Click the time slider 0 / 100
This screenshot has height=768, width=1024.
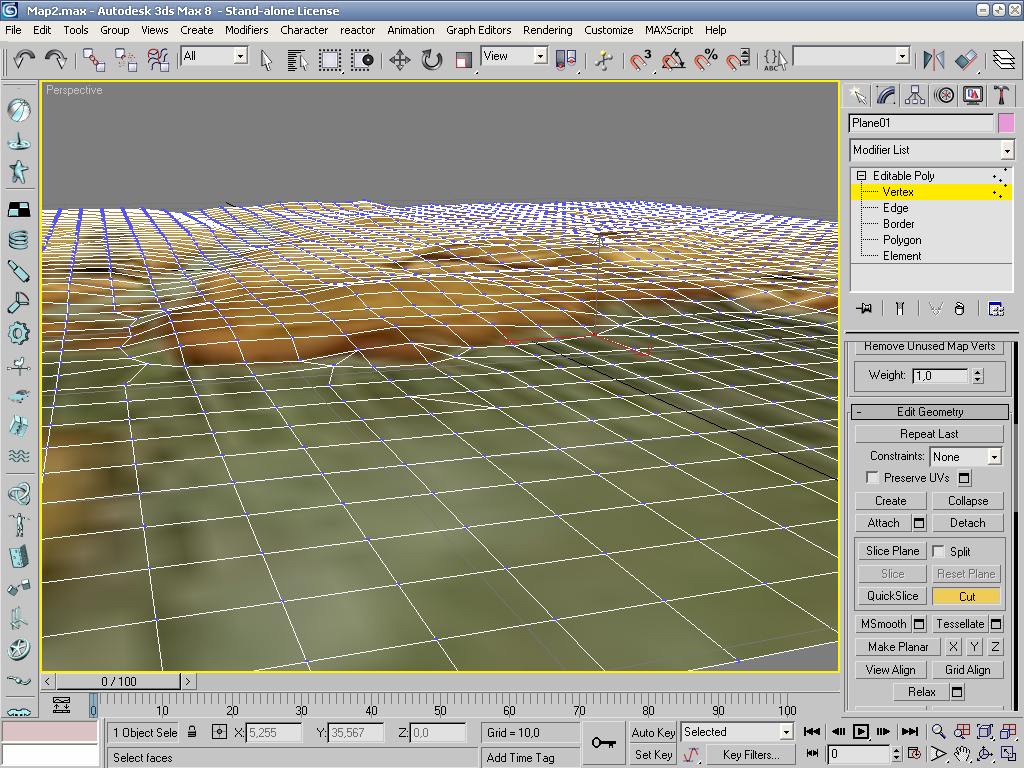coord(118,681)
